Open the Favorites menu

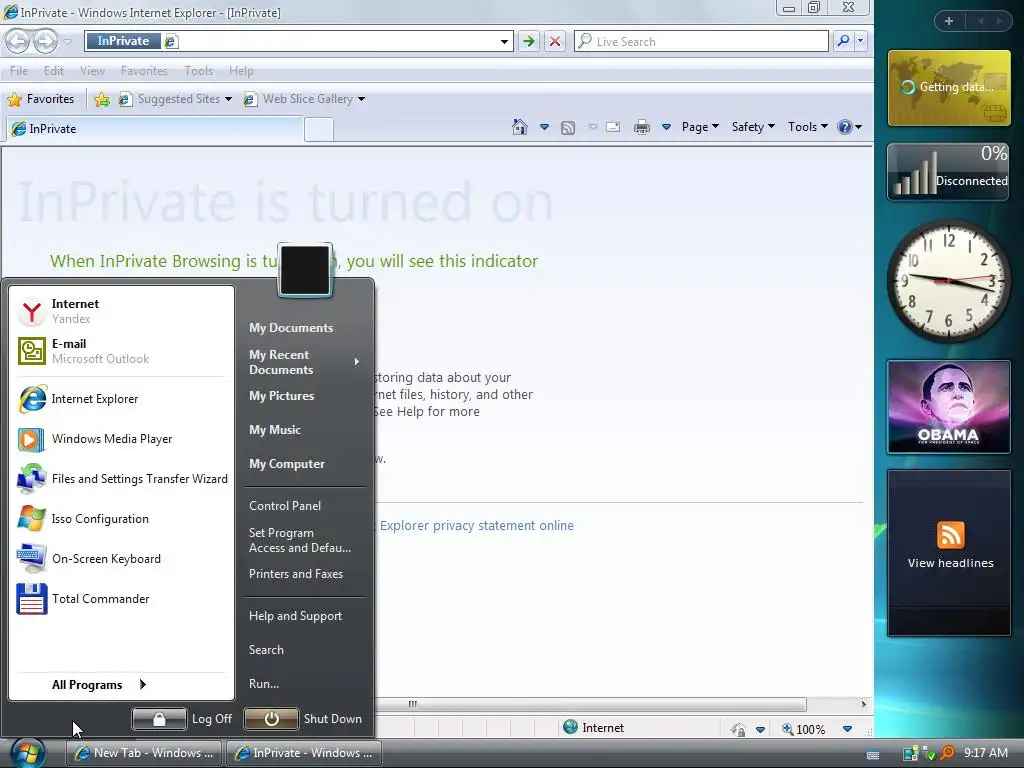pos(144,71)
